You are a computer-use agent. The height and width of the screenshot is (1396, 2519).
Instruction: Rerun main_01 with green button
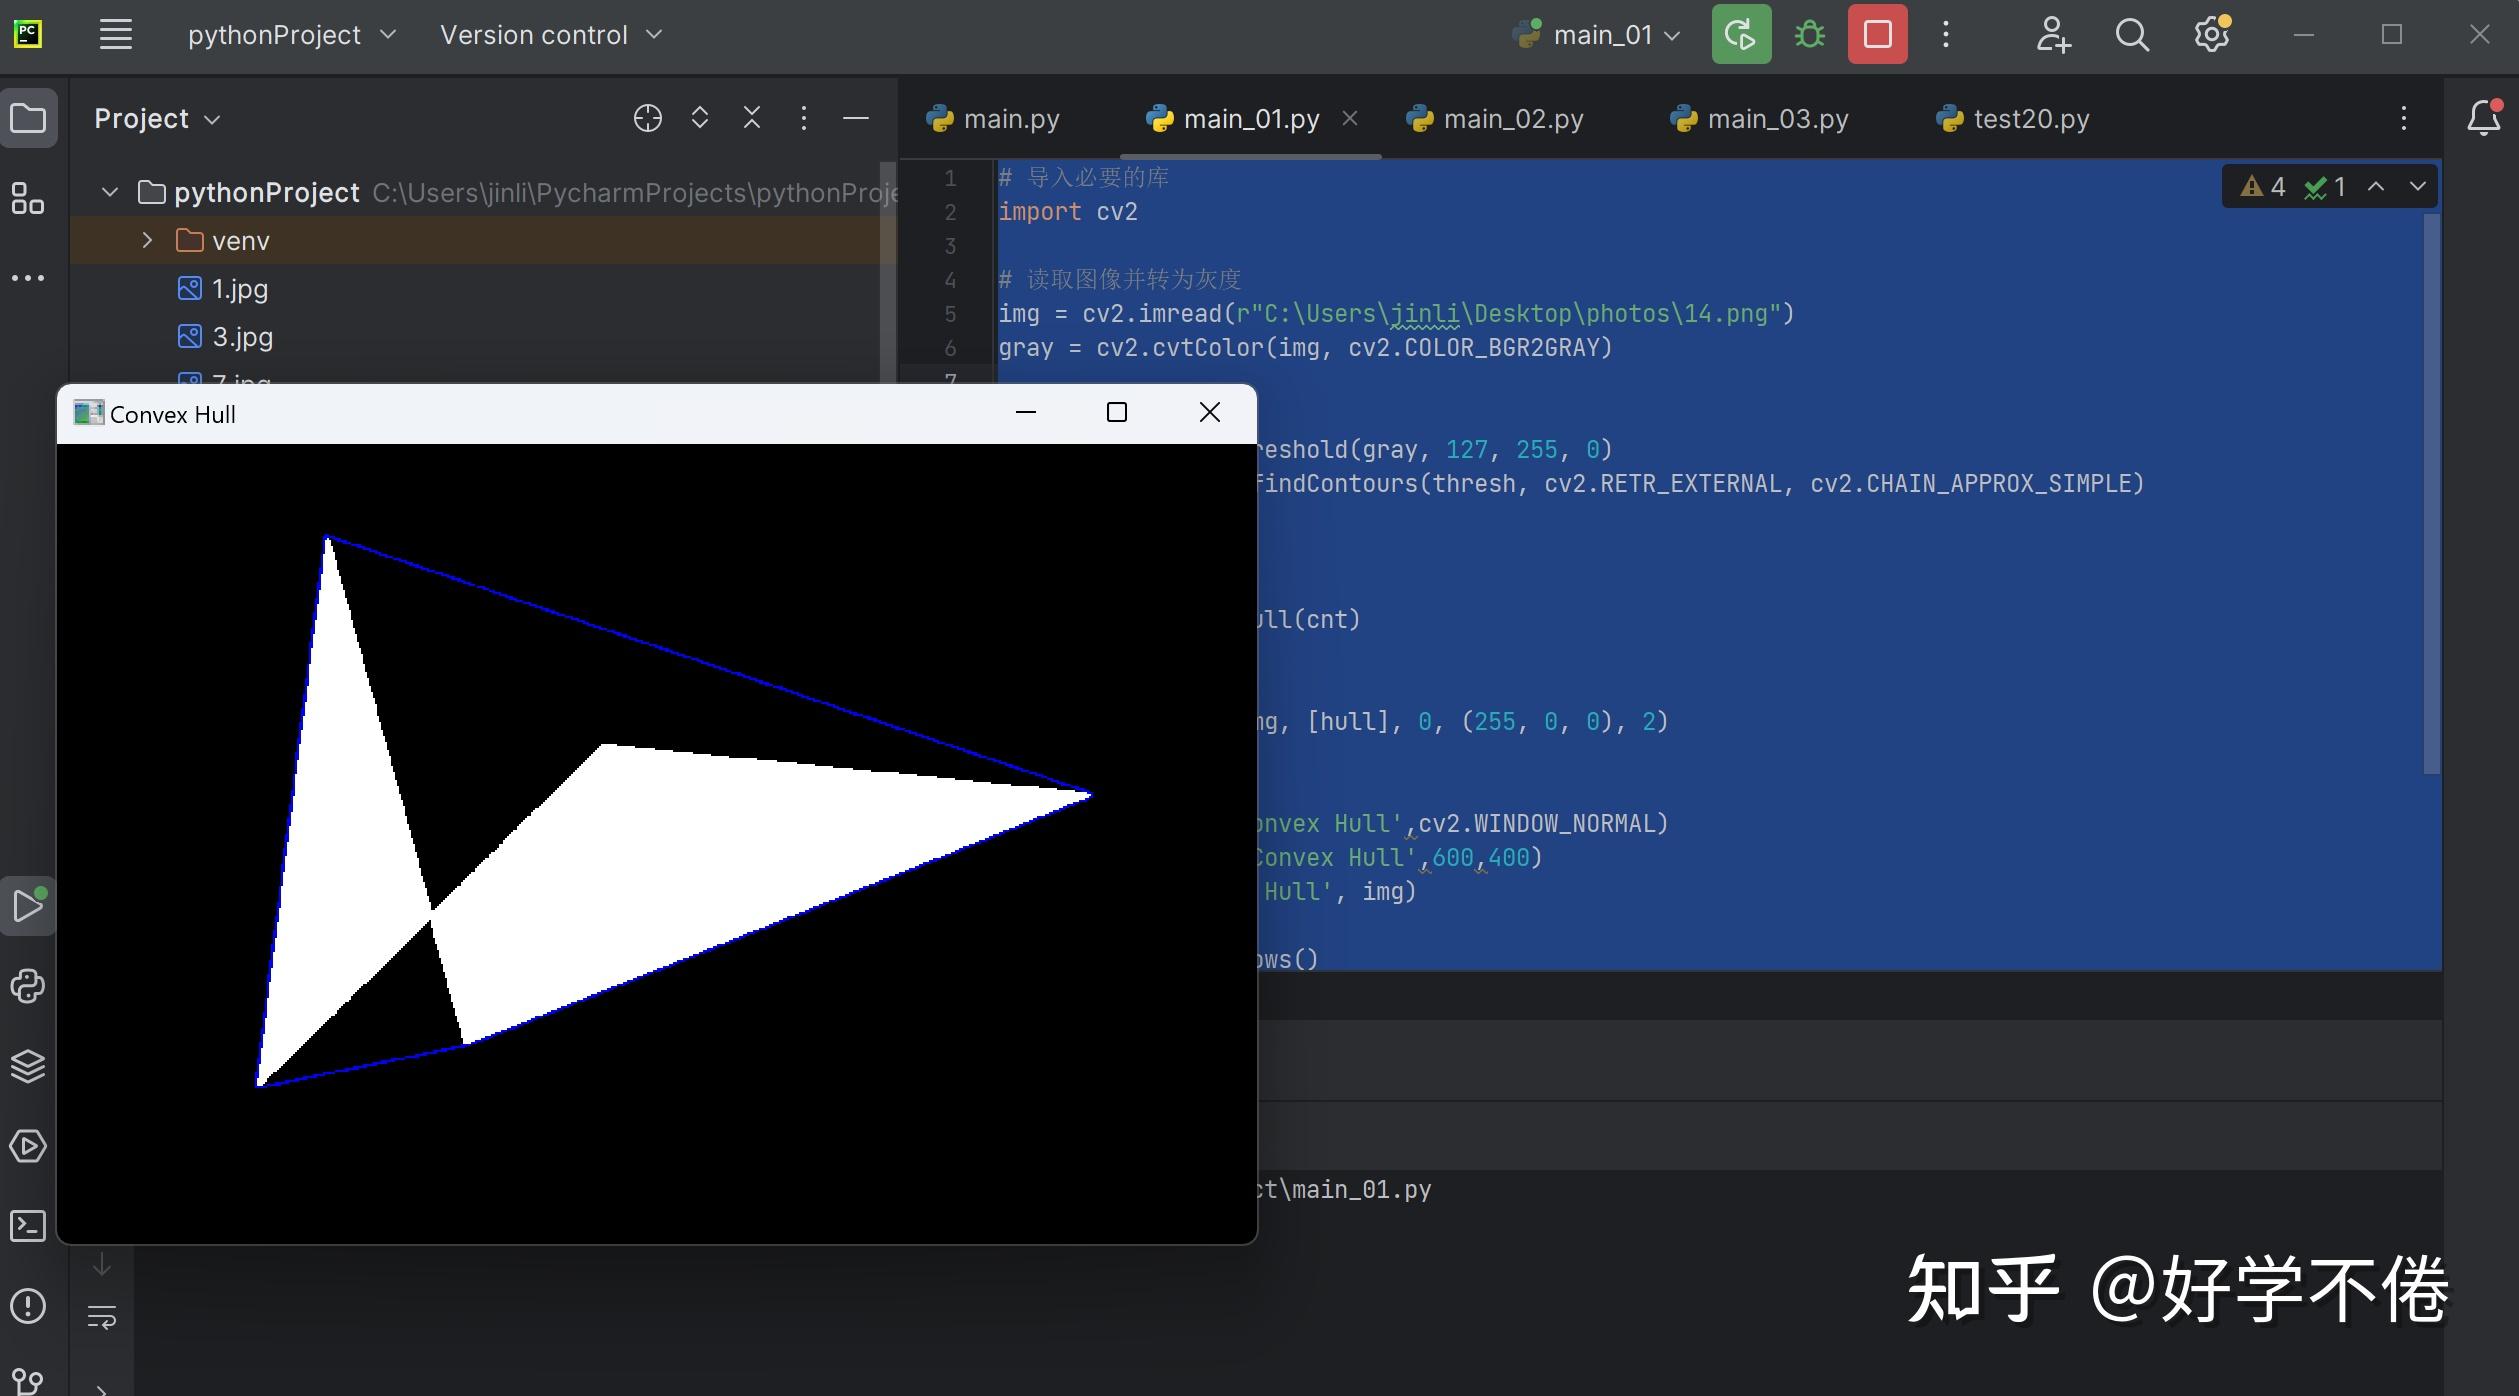pos(1741,35)
